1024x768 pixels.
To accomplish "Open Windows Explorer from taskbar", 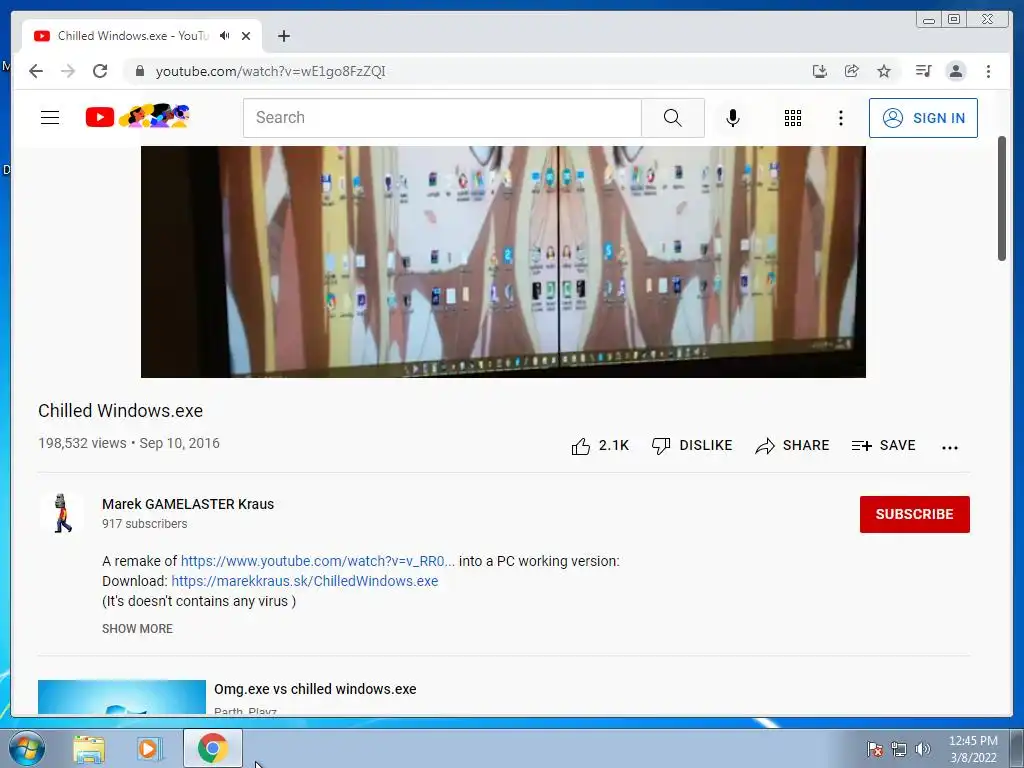I will [89, 748].
